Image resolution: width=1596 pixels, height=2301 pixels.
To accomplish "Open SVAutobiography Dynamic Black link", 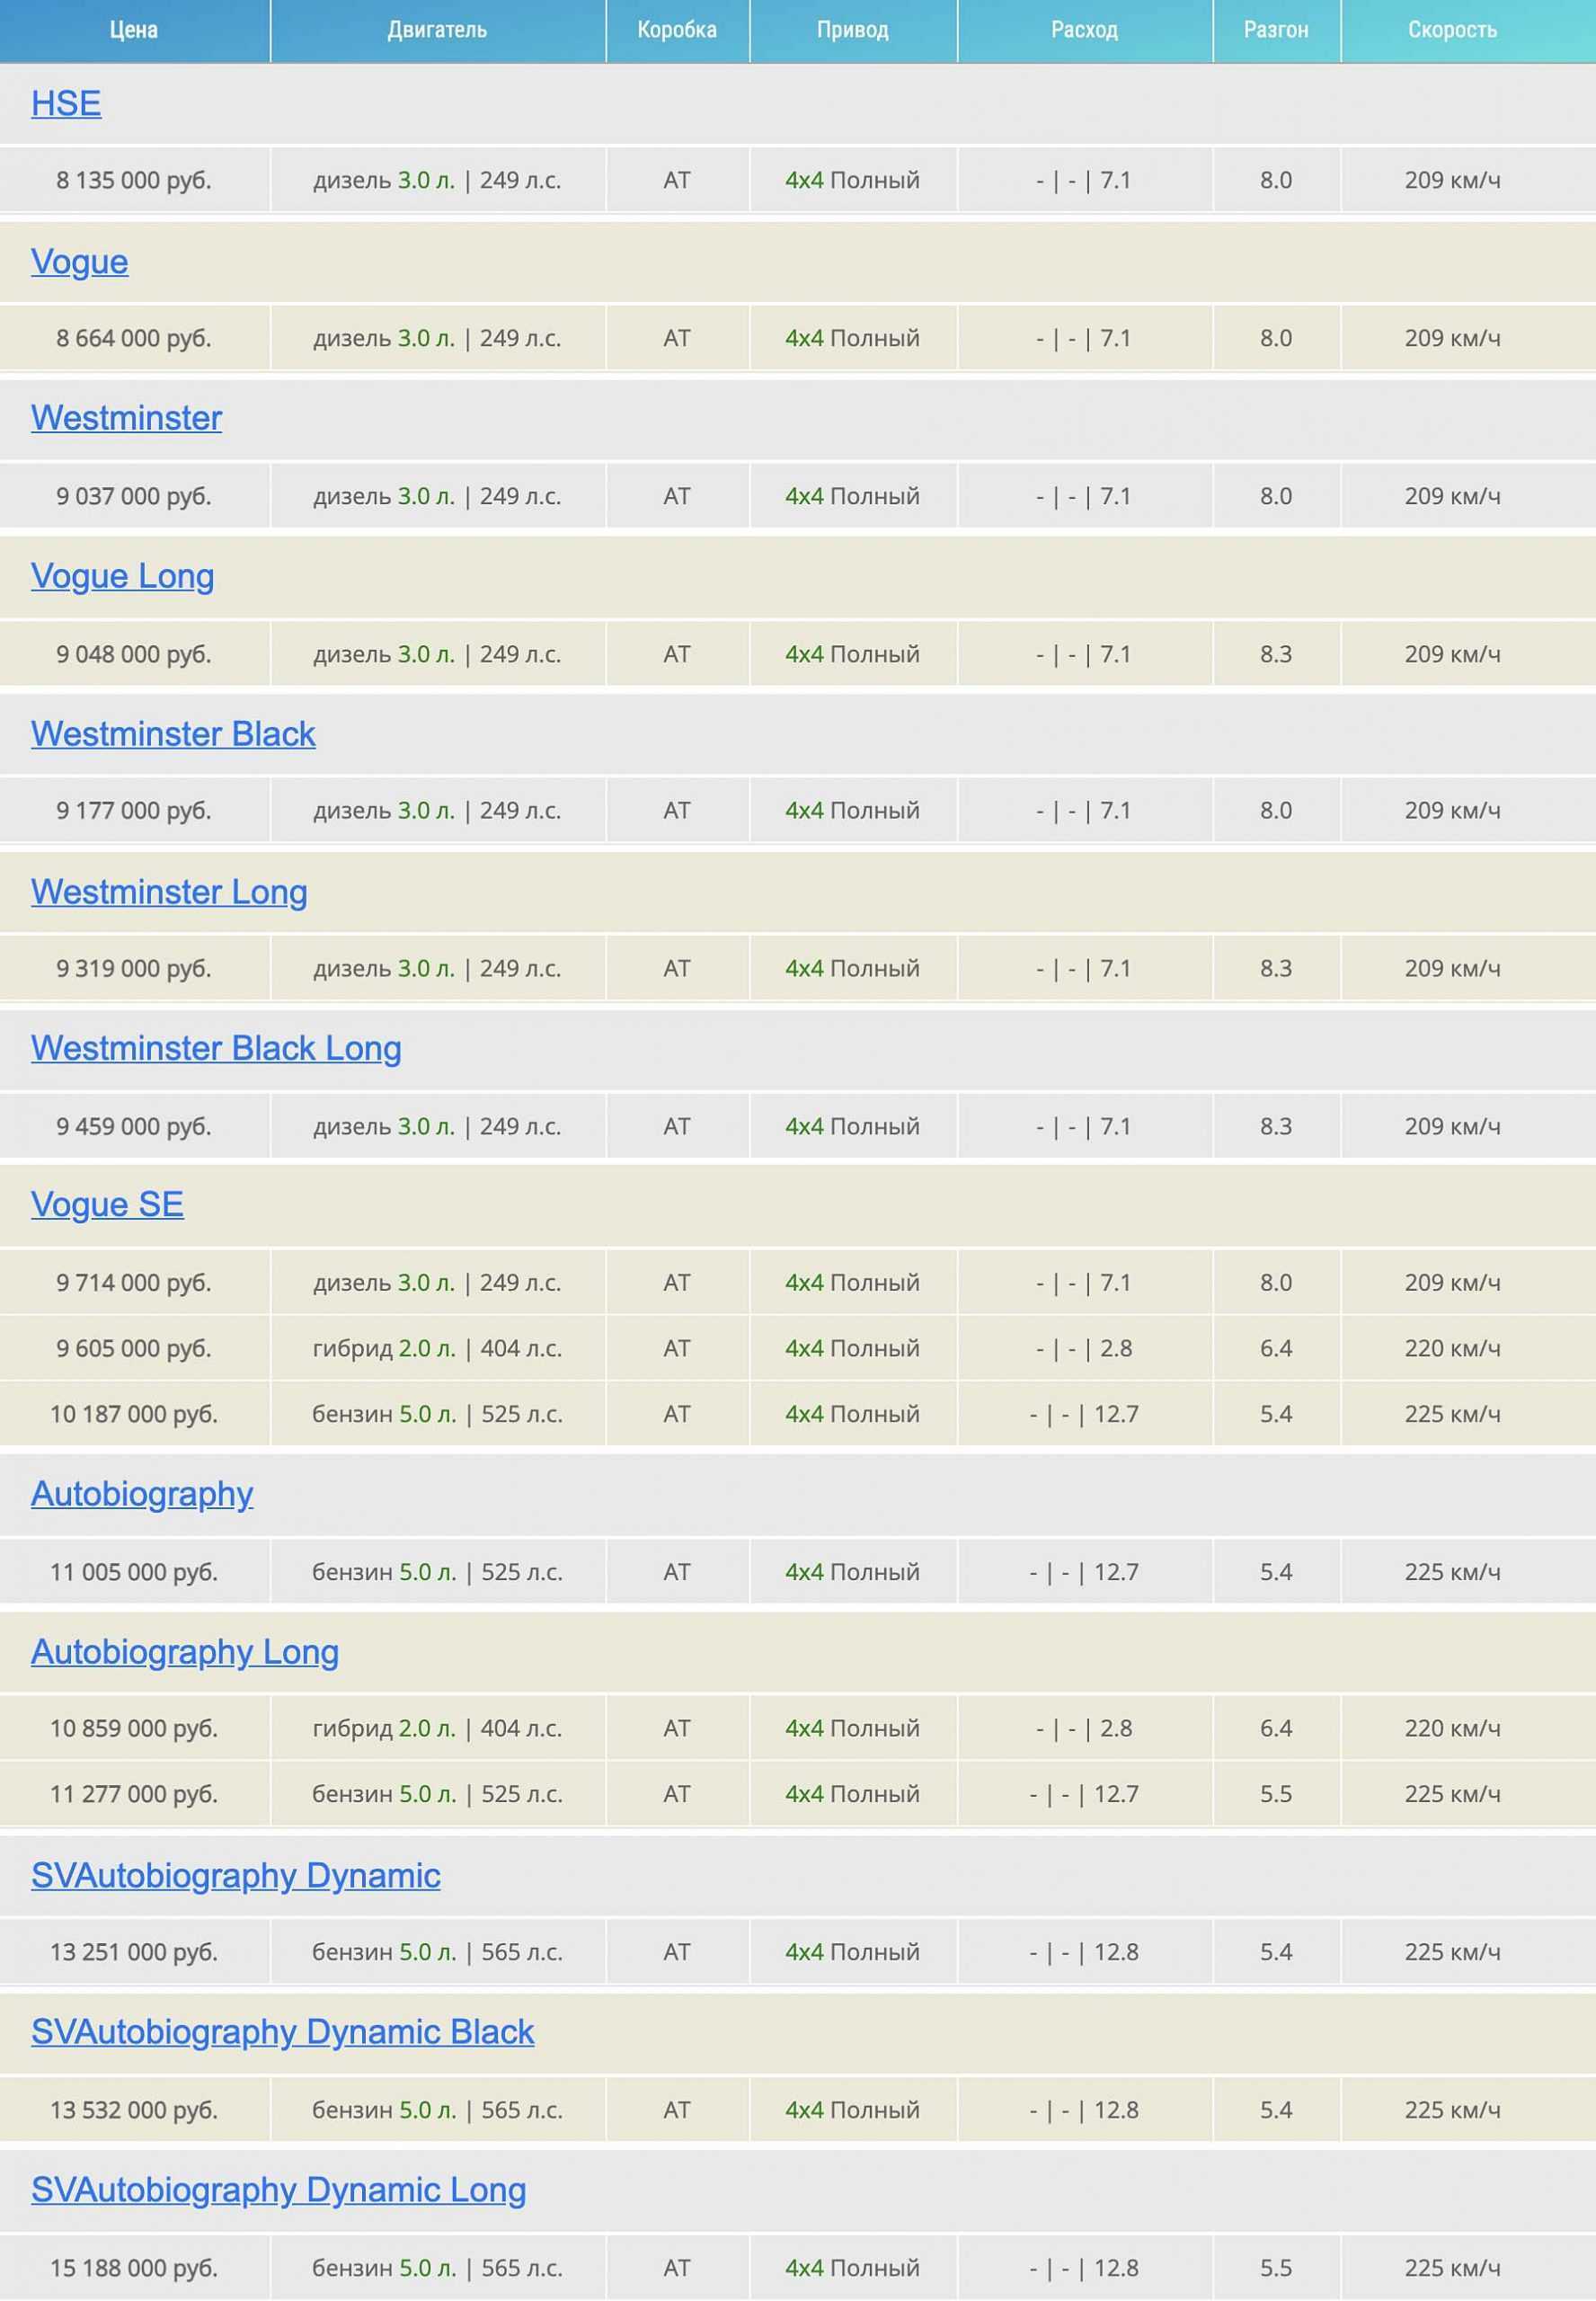I will tap(282, 2032).
